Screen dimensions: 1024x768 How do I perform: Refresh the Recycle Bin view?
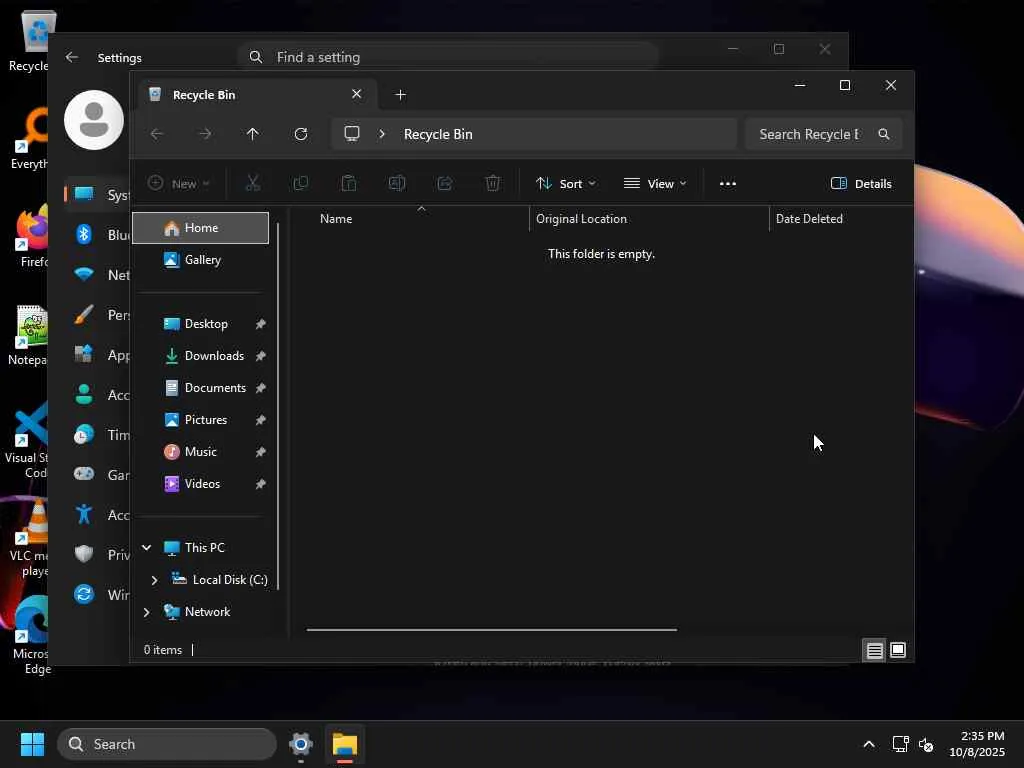point(300,134)
